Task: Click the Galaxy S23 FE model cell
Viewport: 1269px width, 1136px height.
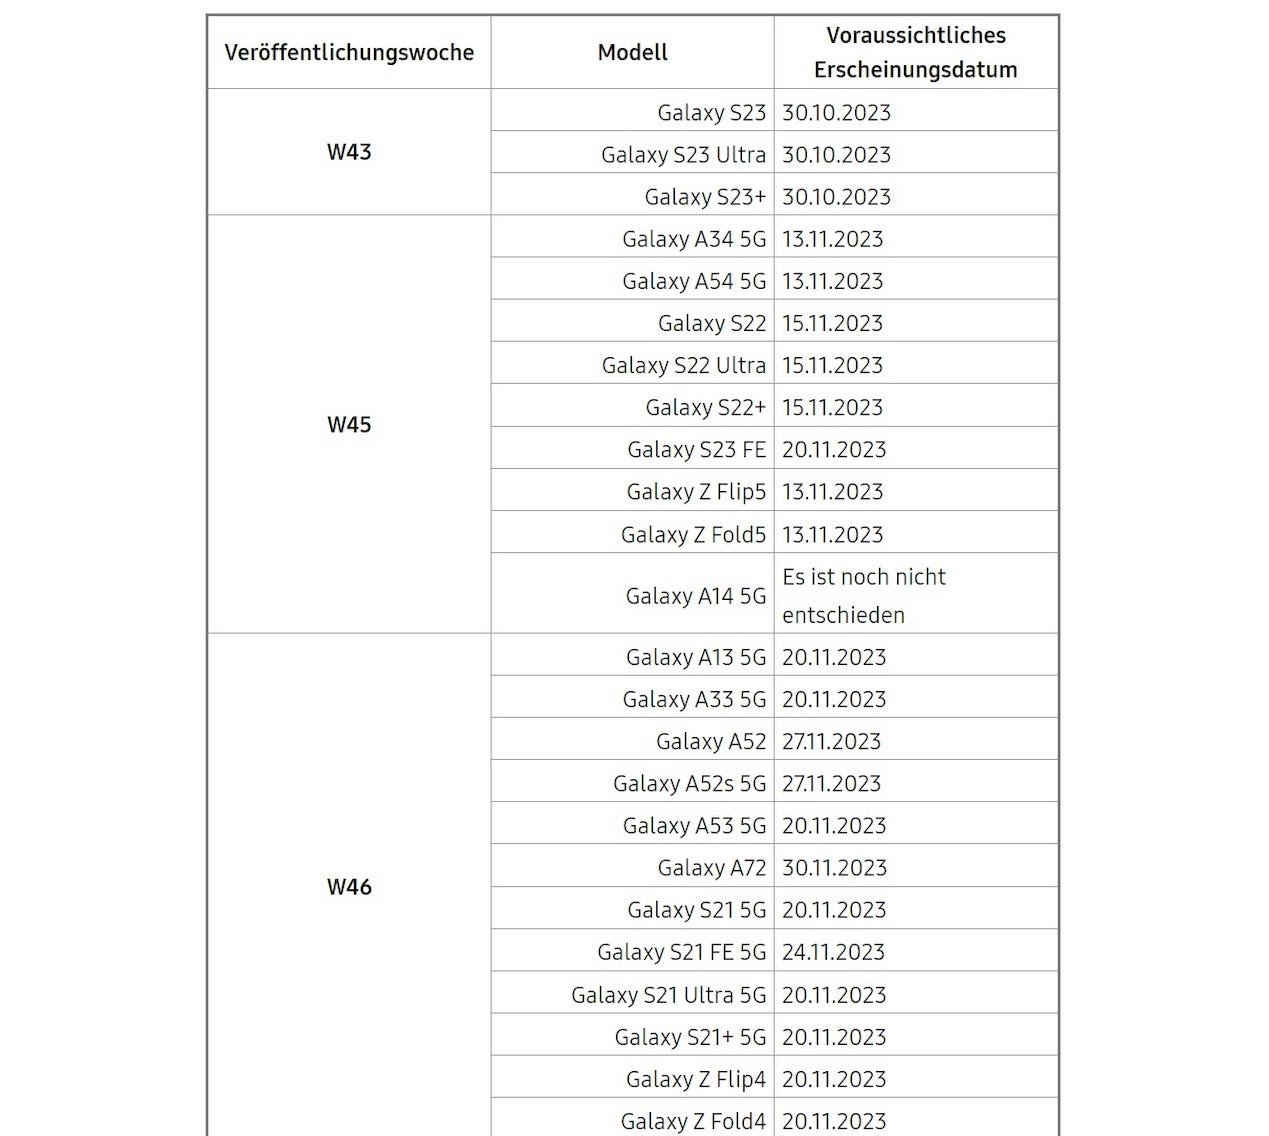Action: click(x=632, y=449)
